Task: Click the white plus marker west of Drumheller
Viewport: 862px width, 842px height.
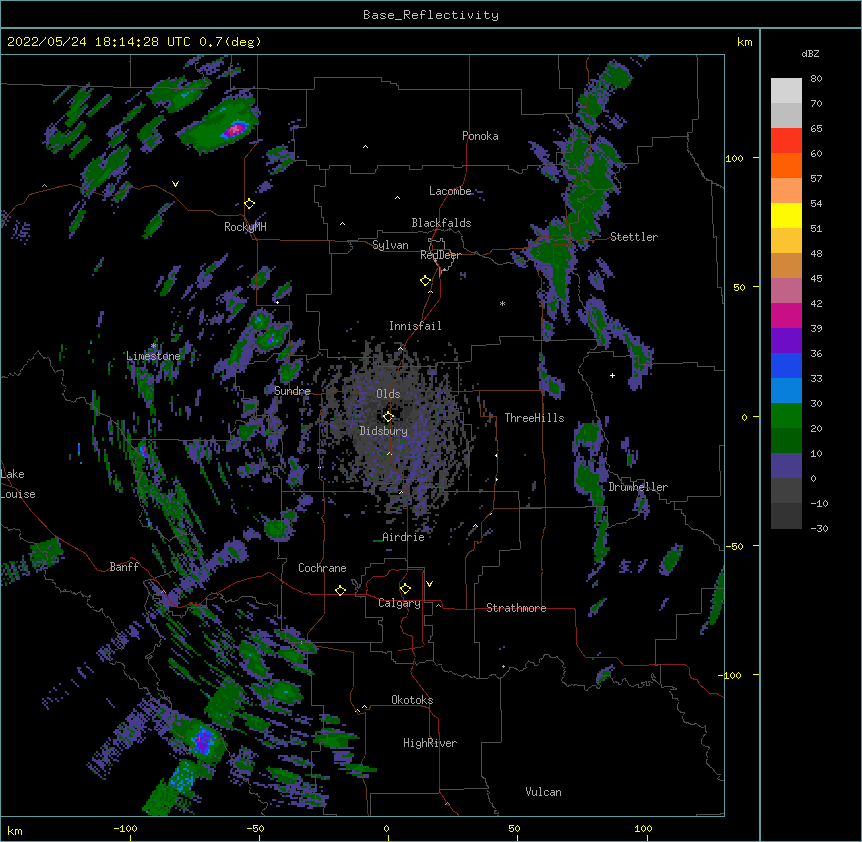Action: pos(612,375)
